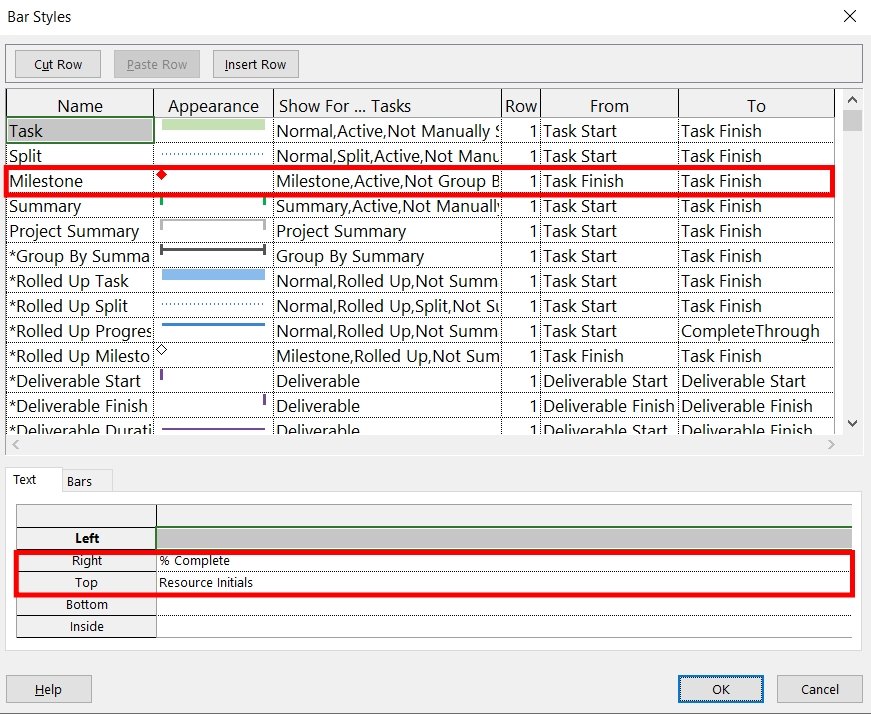The image size is (871, 714).
Task: Click the blue Rolled Up Task appearance
Action: pos(213,274)
